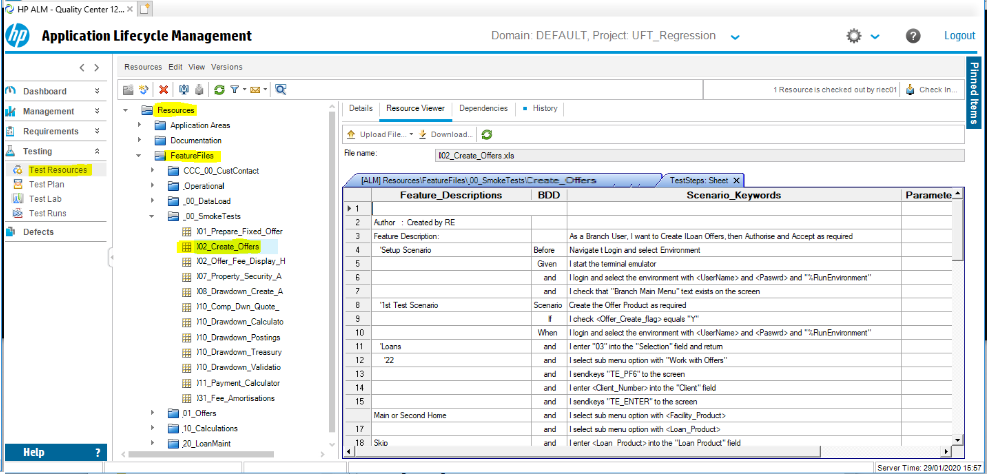Select the I07_Property_Security_A resource
Screen dimensions: 988x476
pyautogui.click(x=240, y=276)
